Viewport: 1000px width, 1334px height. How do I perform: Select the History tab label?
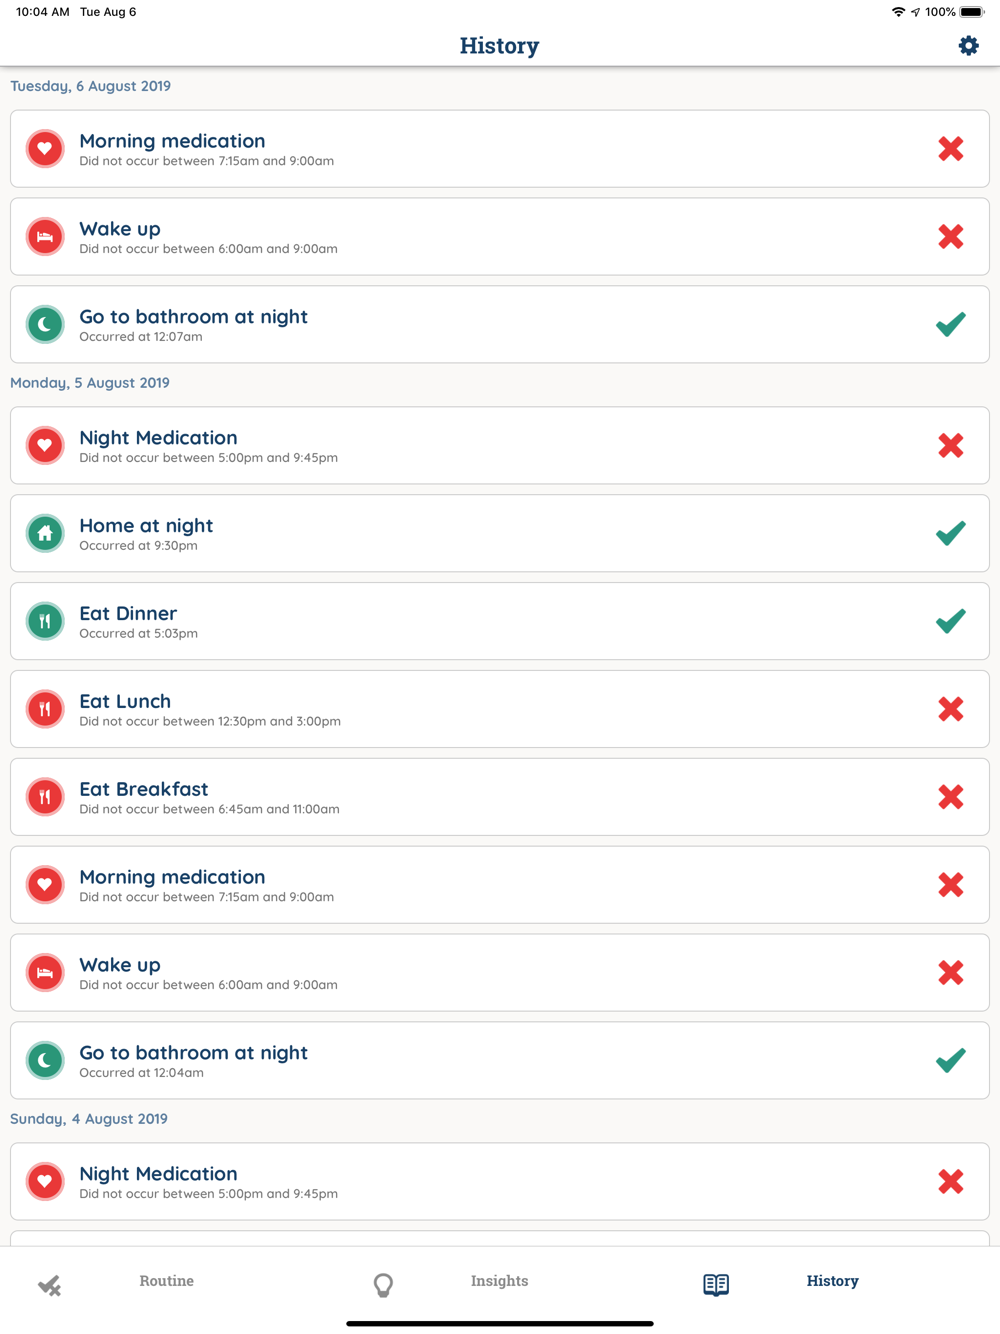click(832, 1281)
